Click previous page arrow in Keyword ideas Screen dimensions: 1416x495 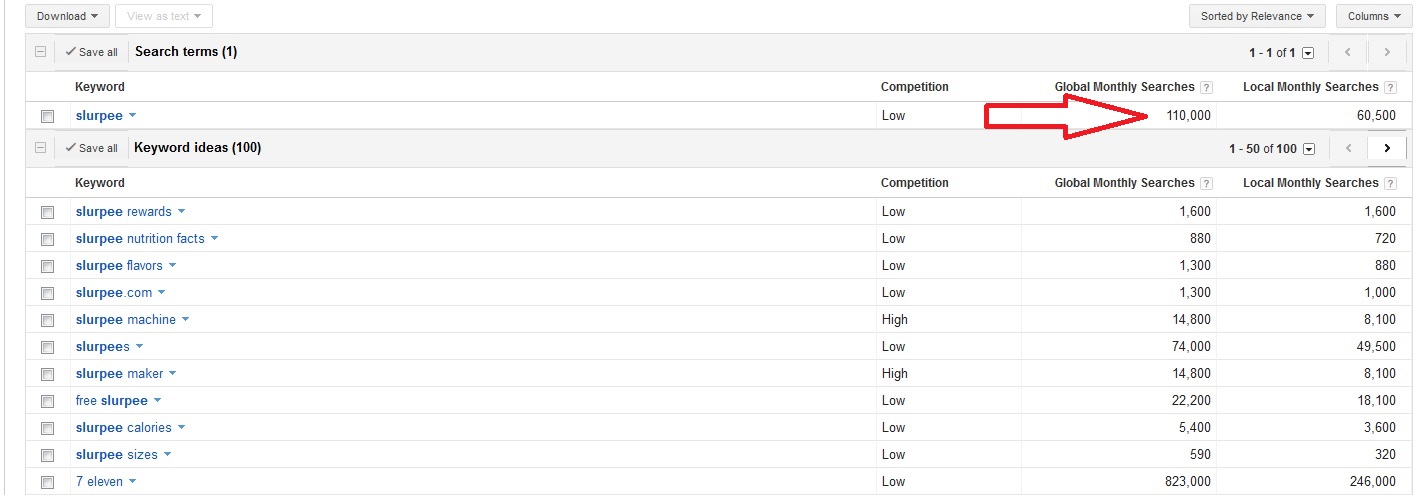click(1348, 148)
